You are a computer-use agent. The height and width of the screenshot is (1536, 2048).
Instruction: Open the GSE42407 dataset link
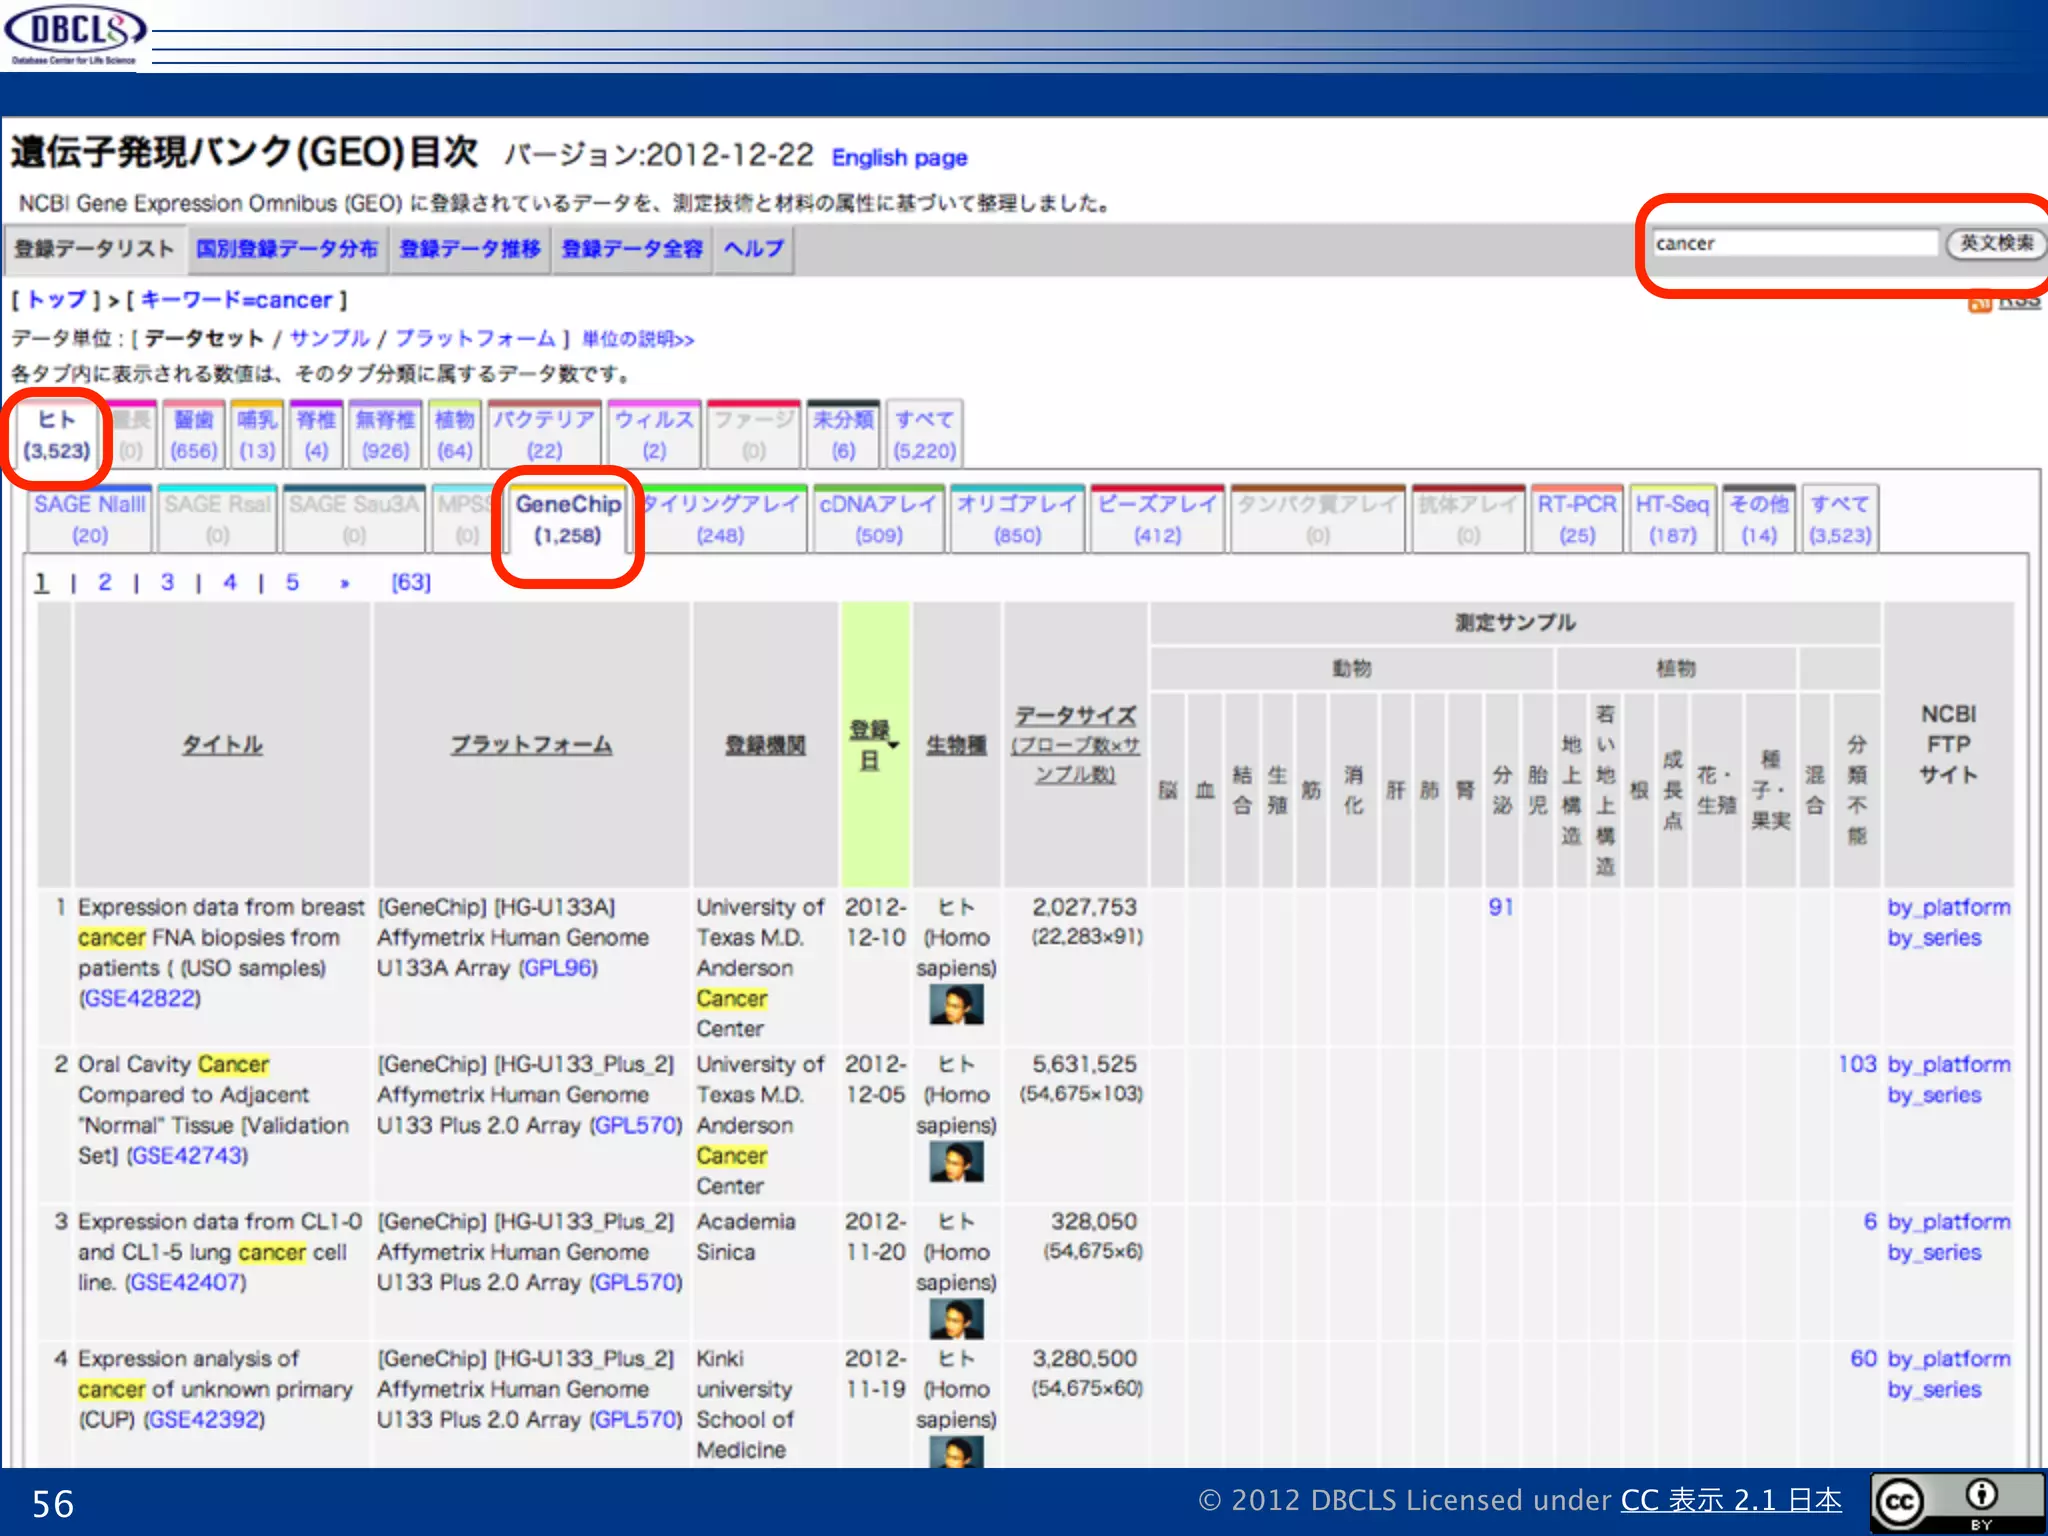186,1282
